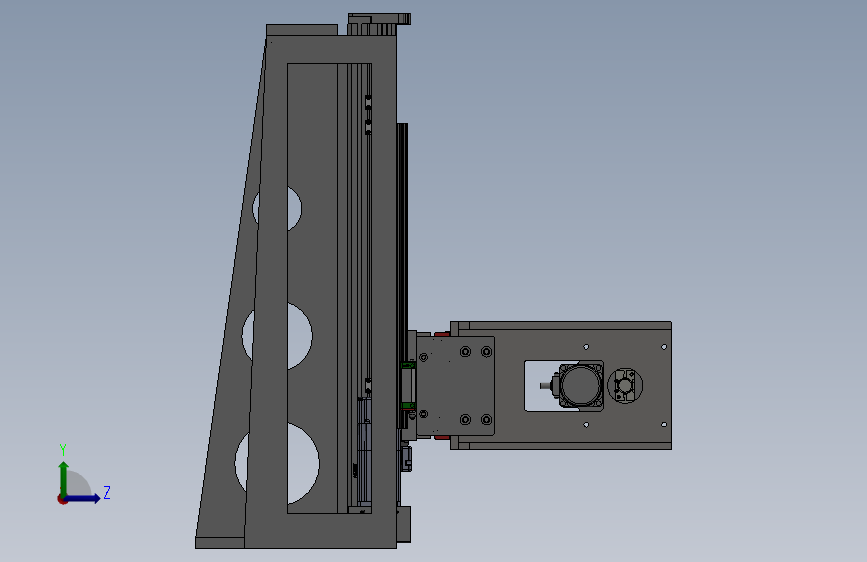Select the topmost circular hole in the frame
Image resolution: width=867 pixels, height=562 pixels.
click(x=294, y=209)
